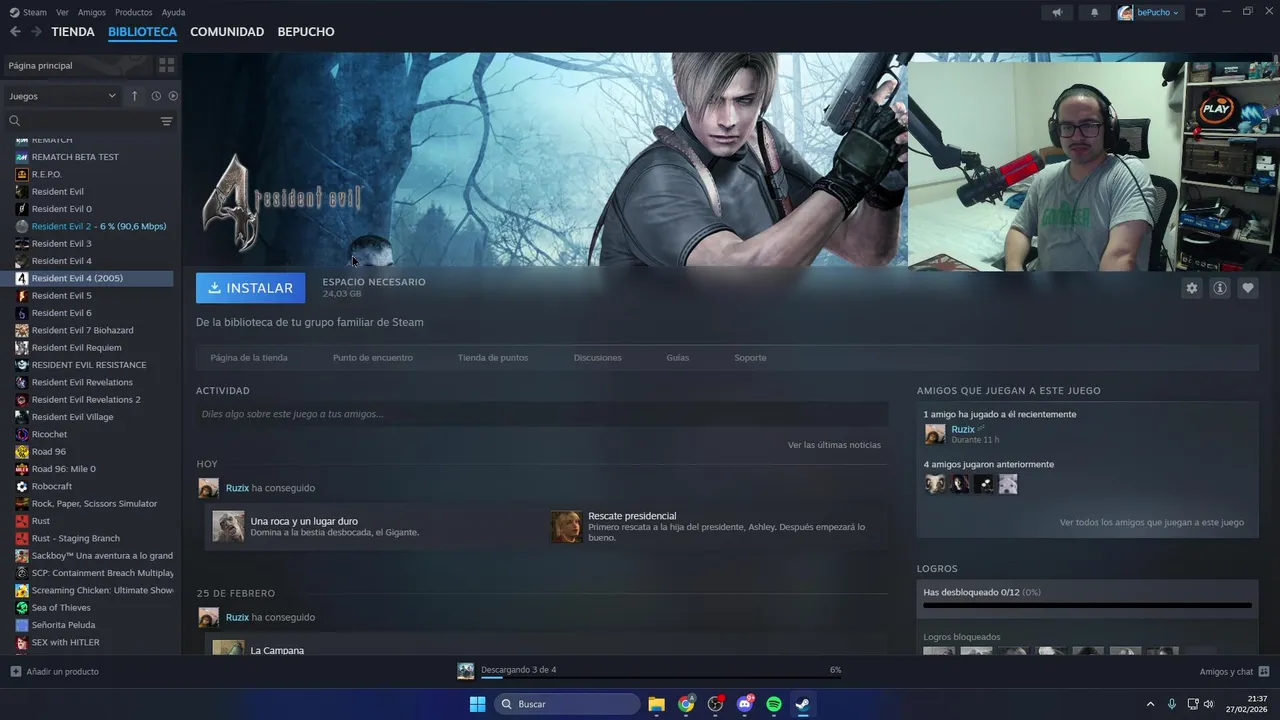The height and width of the screenshot is (720, 1280).
Task: Click the blue INSTALAR button
Action: click(x=251, y=288)
